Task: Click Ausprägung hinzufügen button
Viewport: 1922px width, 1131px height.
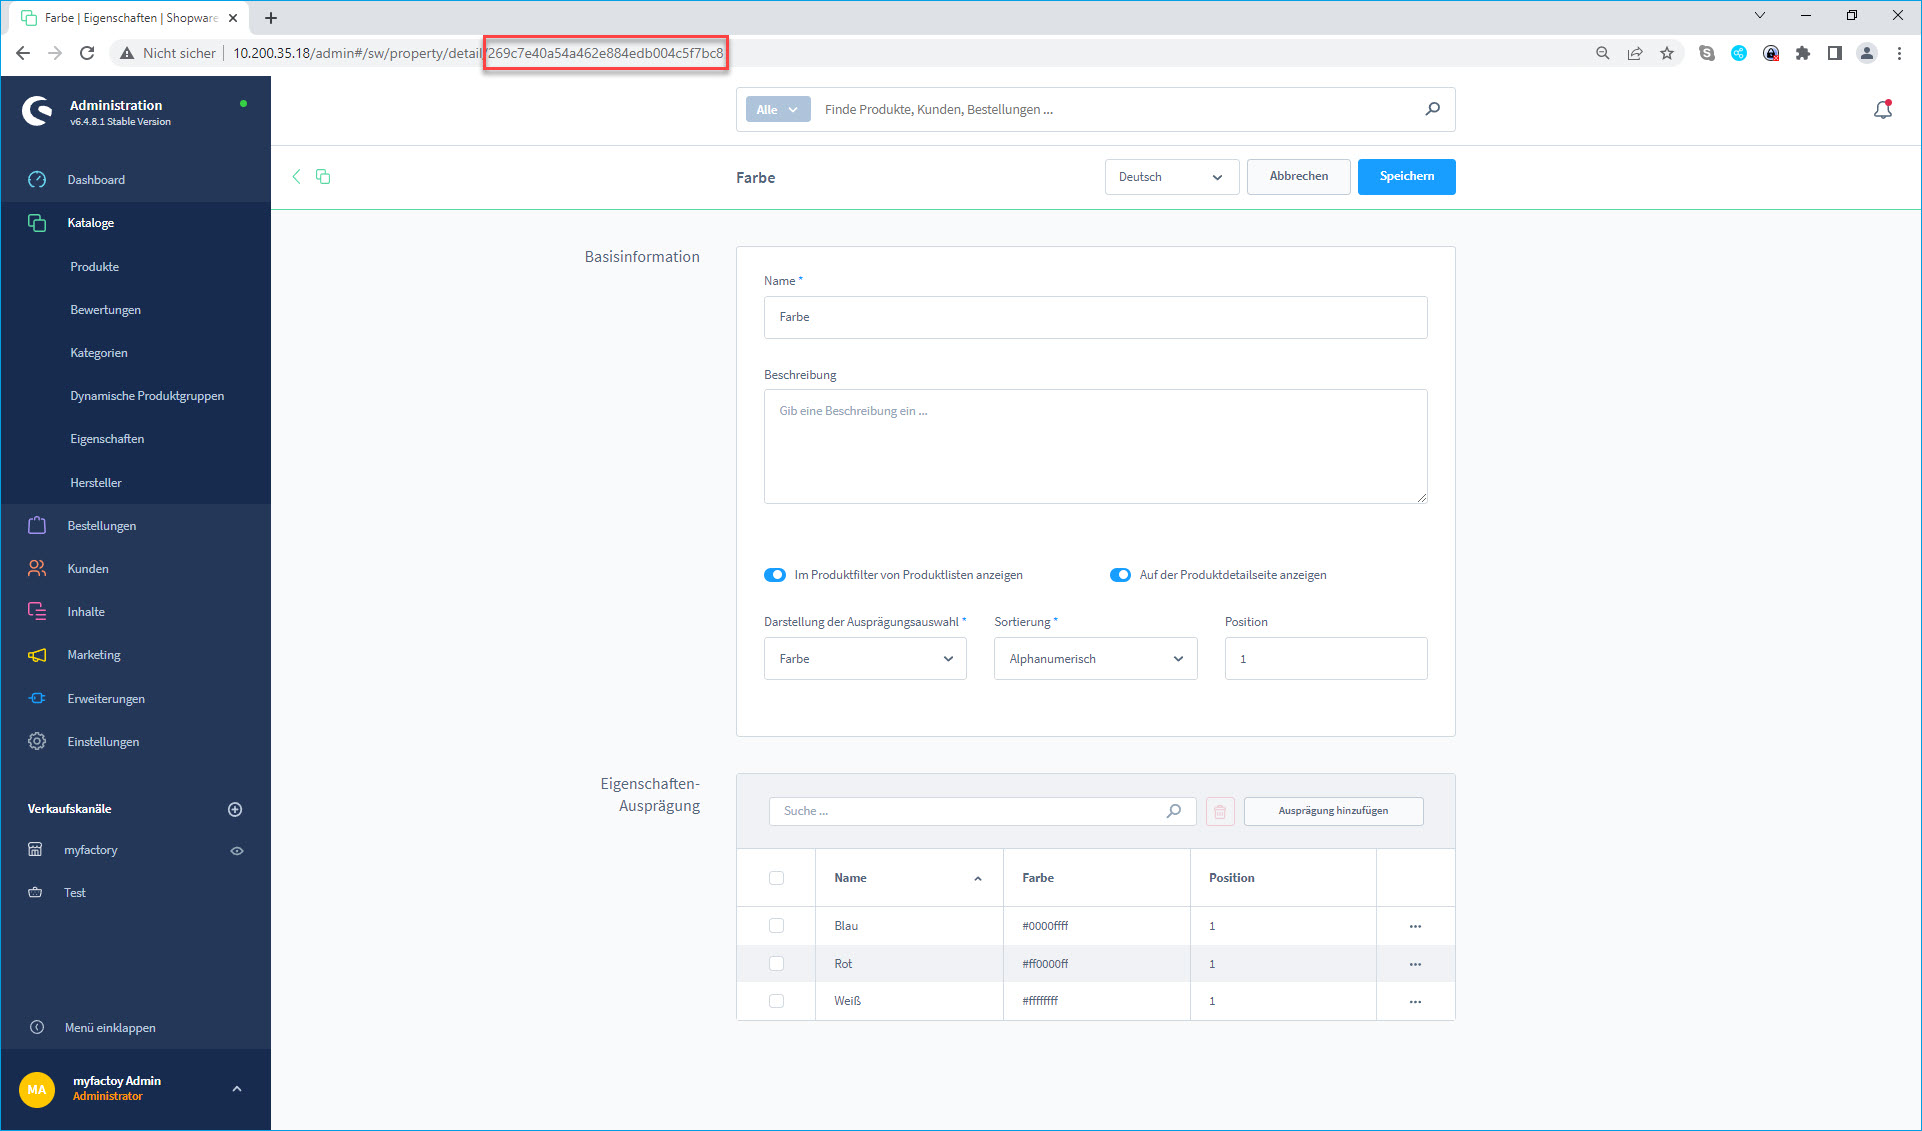Action: (x=1333, y=811)
